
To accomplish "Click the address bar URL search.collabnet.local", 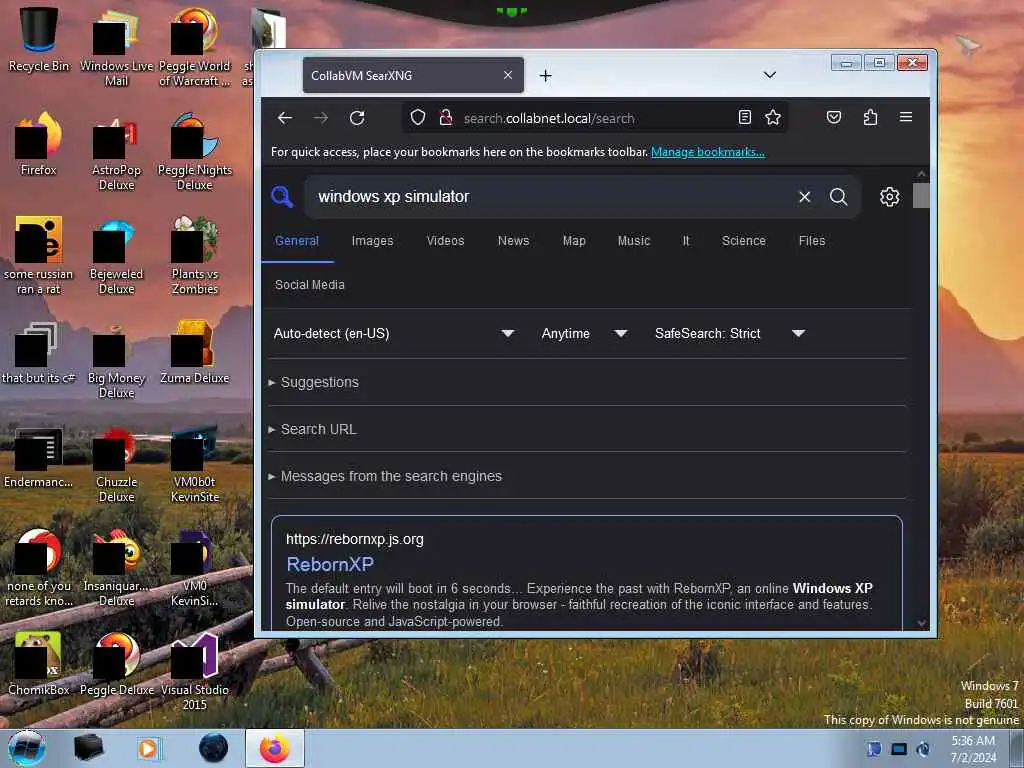I will coord(549,118).
